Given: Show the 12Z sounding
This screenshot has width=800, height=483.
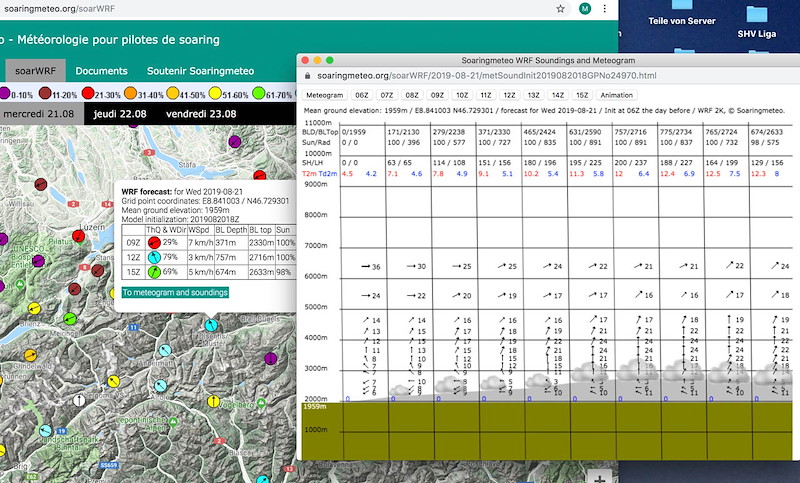Looking at the screenshot, I should click(x=509, y=95).
